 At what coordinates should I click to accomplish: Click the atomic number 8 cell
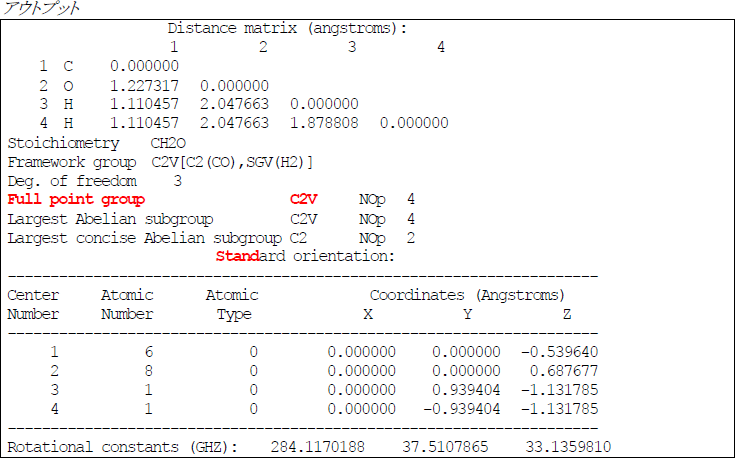149,371
